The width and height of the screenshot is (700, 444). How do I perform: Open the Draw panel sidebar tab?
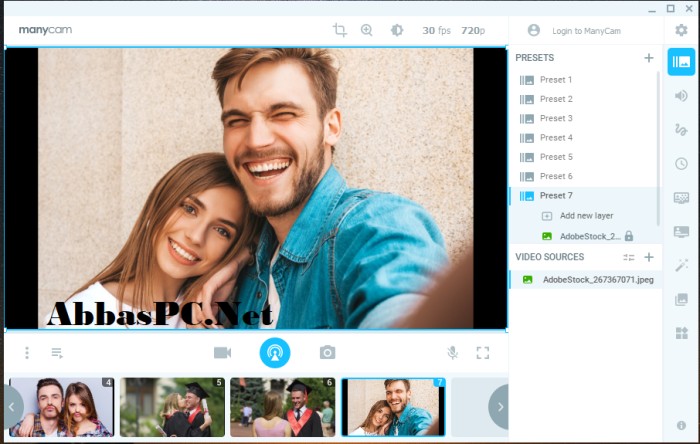pyautogui.click(x=681, y=129)
